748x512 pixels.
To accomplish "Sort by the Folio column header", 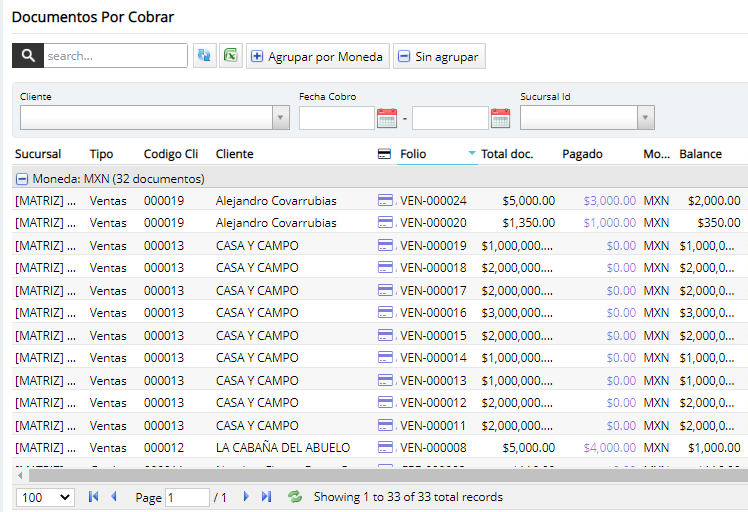I will coord(413,154).
